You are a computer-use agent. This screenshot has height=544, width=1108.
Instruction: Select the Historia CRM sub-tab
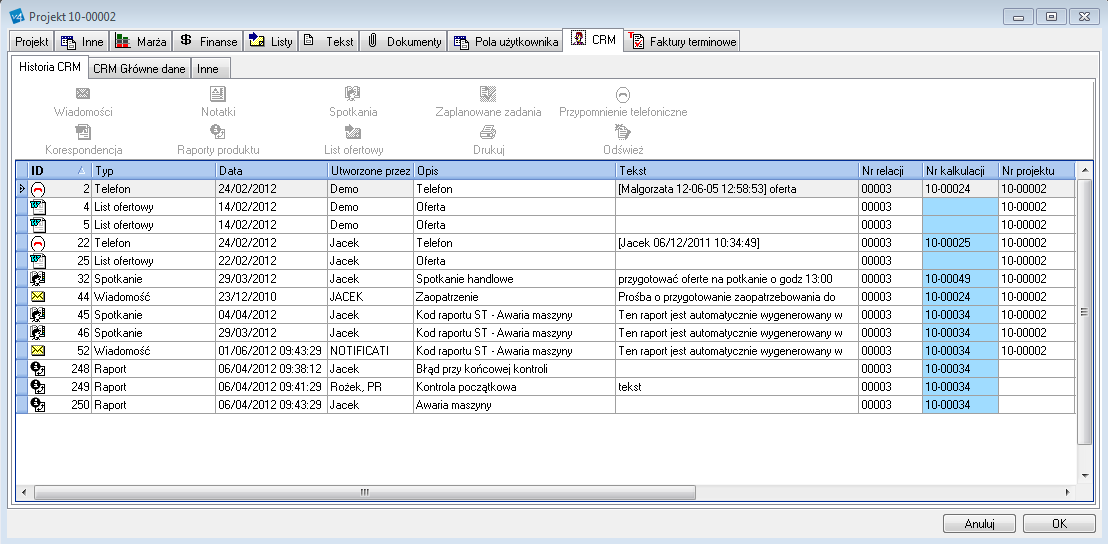pos(49,68)
